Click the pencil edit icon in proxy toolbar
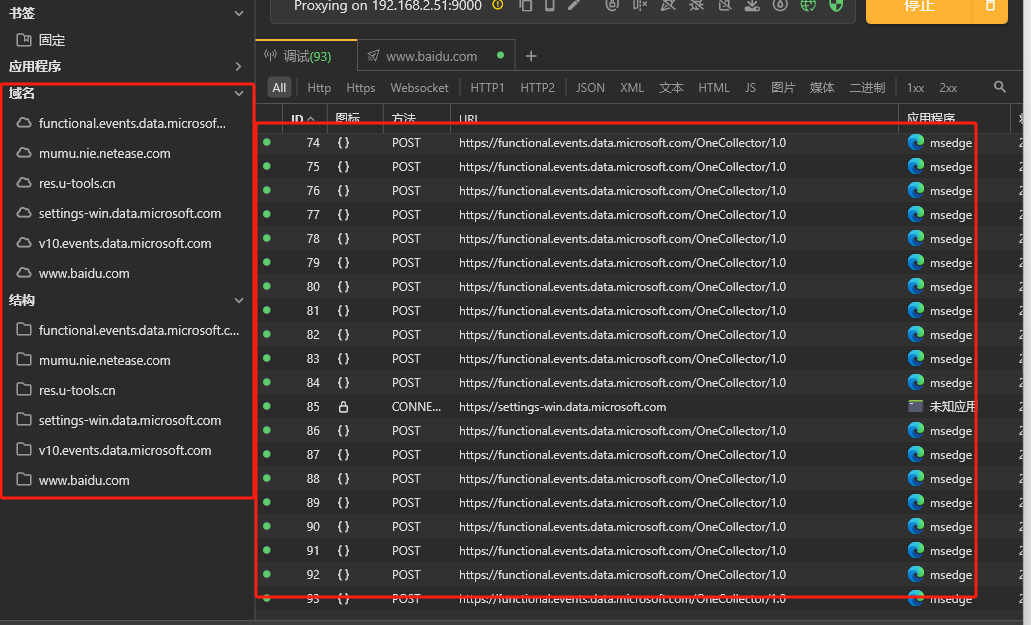Viewport: 1031px width, 625px height. [574, 5]
